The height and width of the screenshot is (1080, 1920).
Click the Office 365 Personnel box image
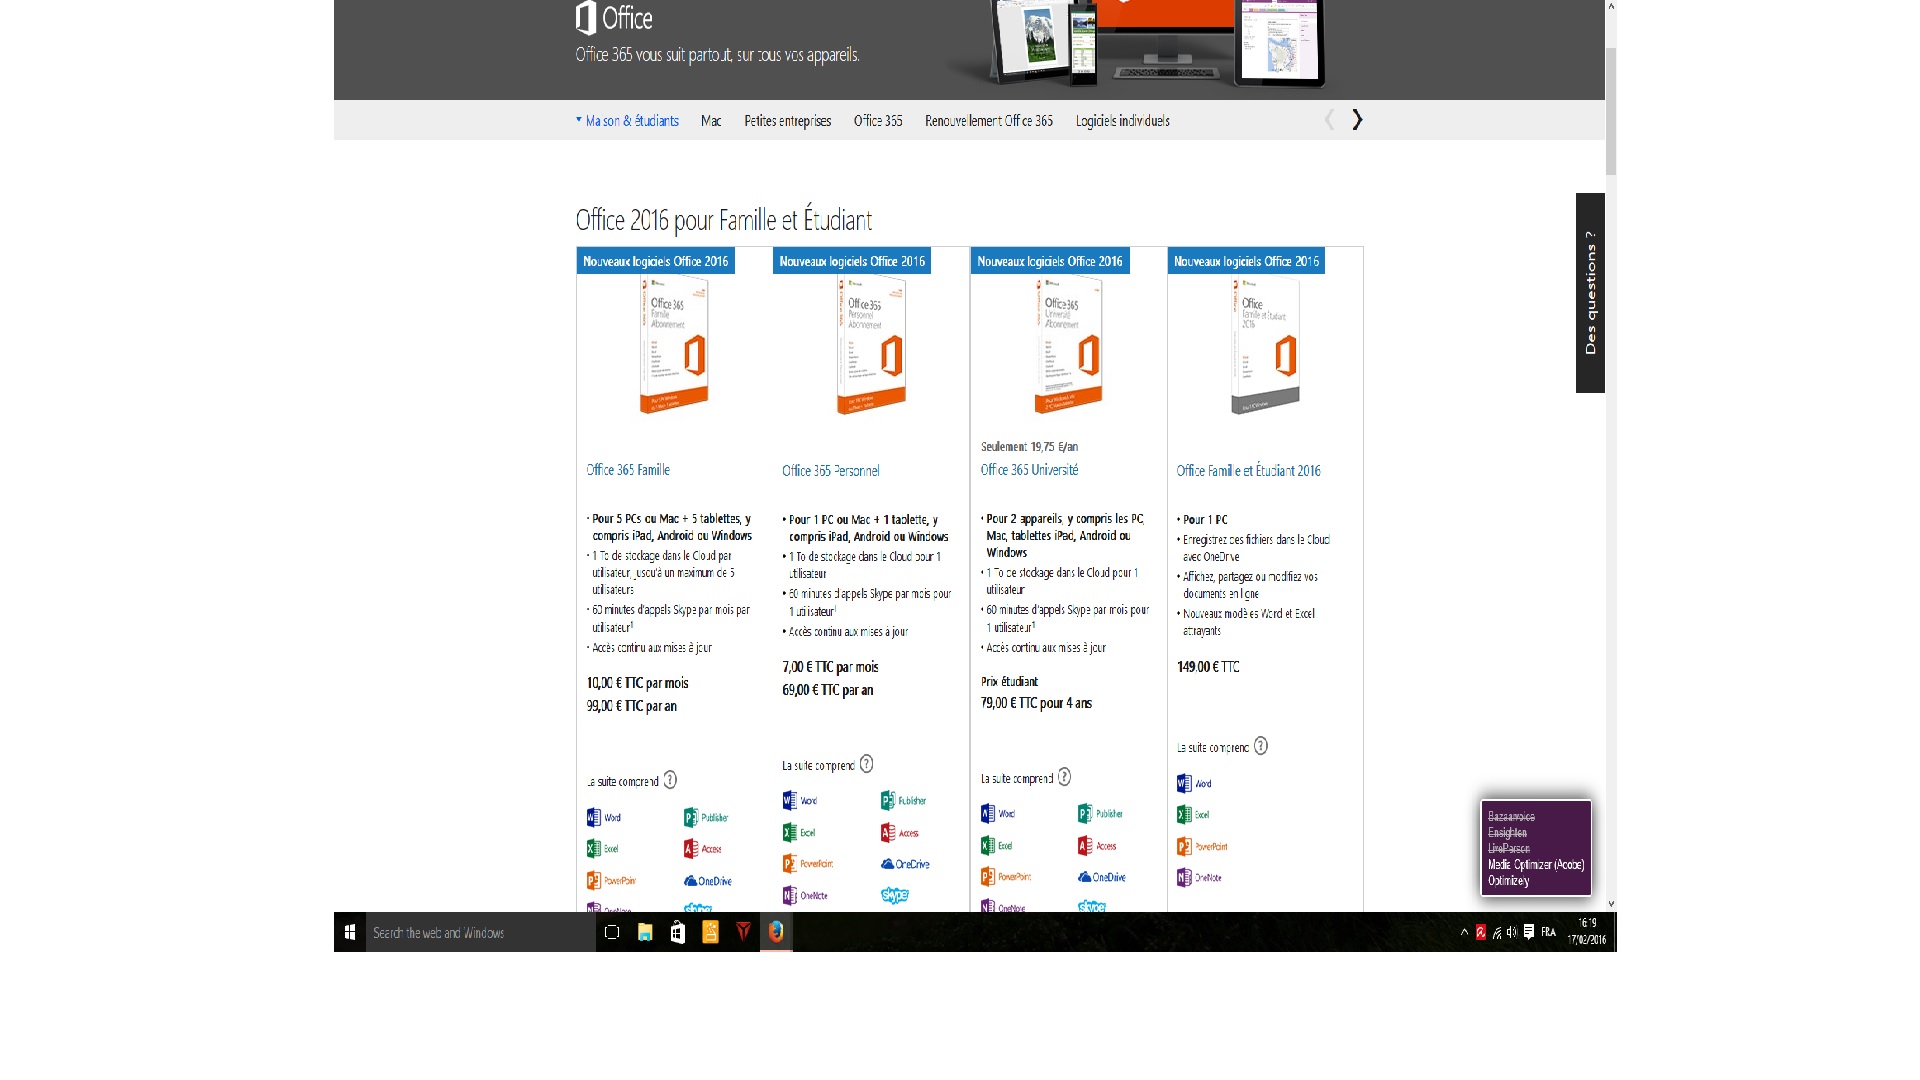pyautogui.click(x=871, y=345)
